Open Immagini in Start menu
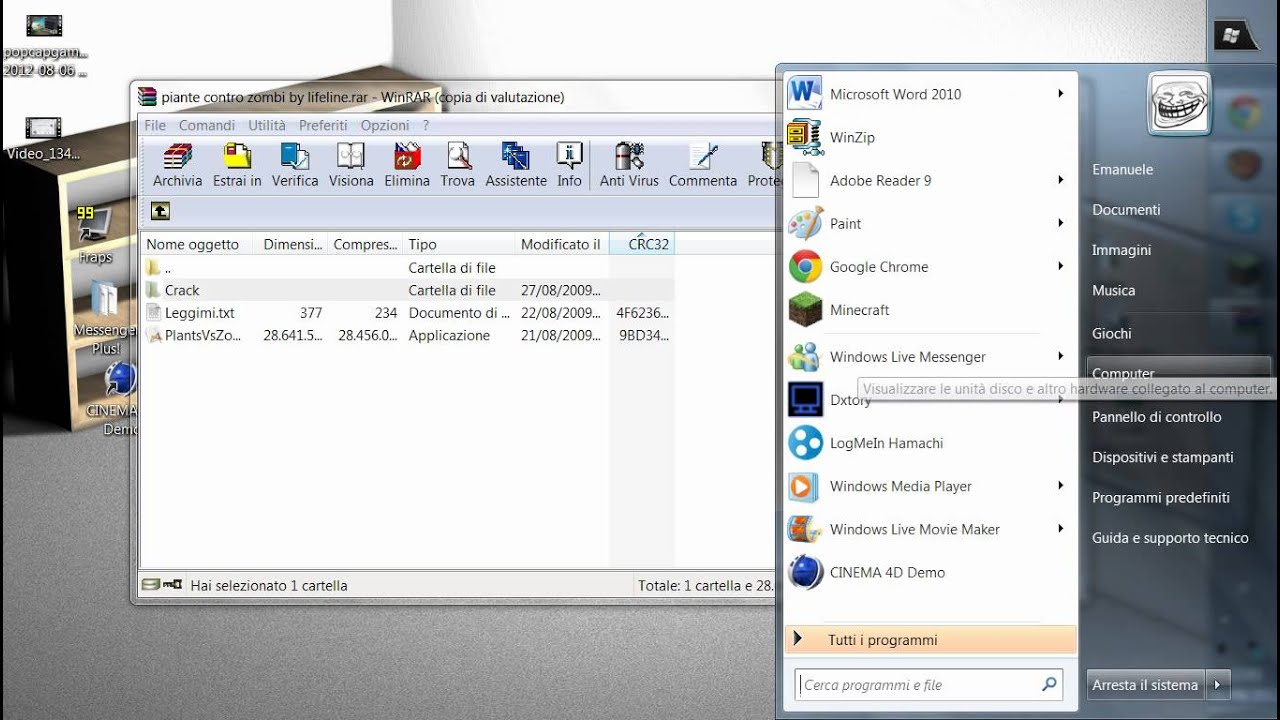Viewport: 1280px width, 720px height. click(1121, 250)
